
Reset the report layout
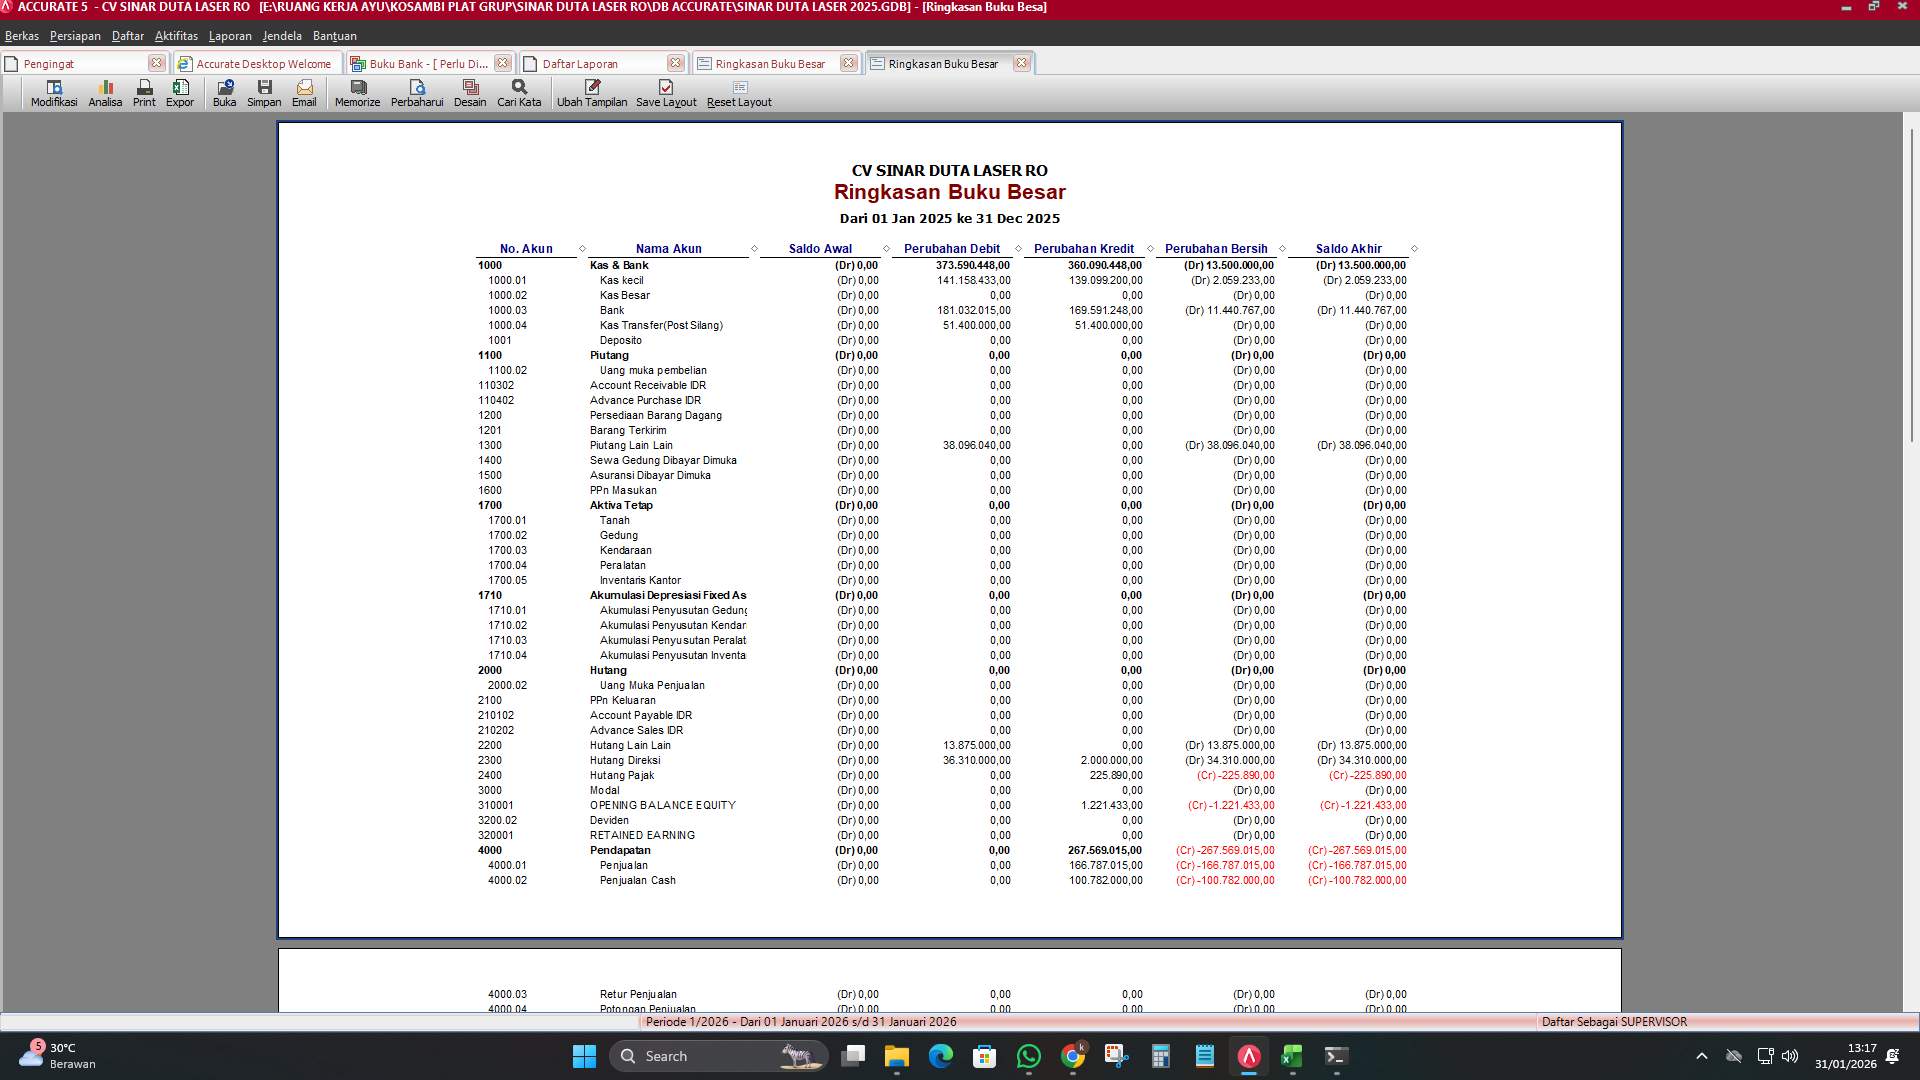[x=739, y=92]
